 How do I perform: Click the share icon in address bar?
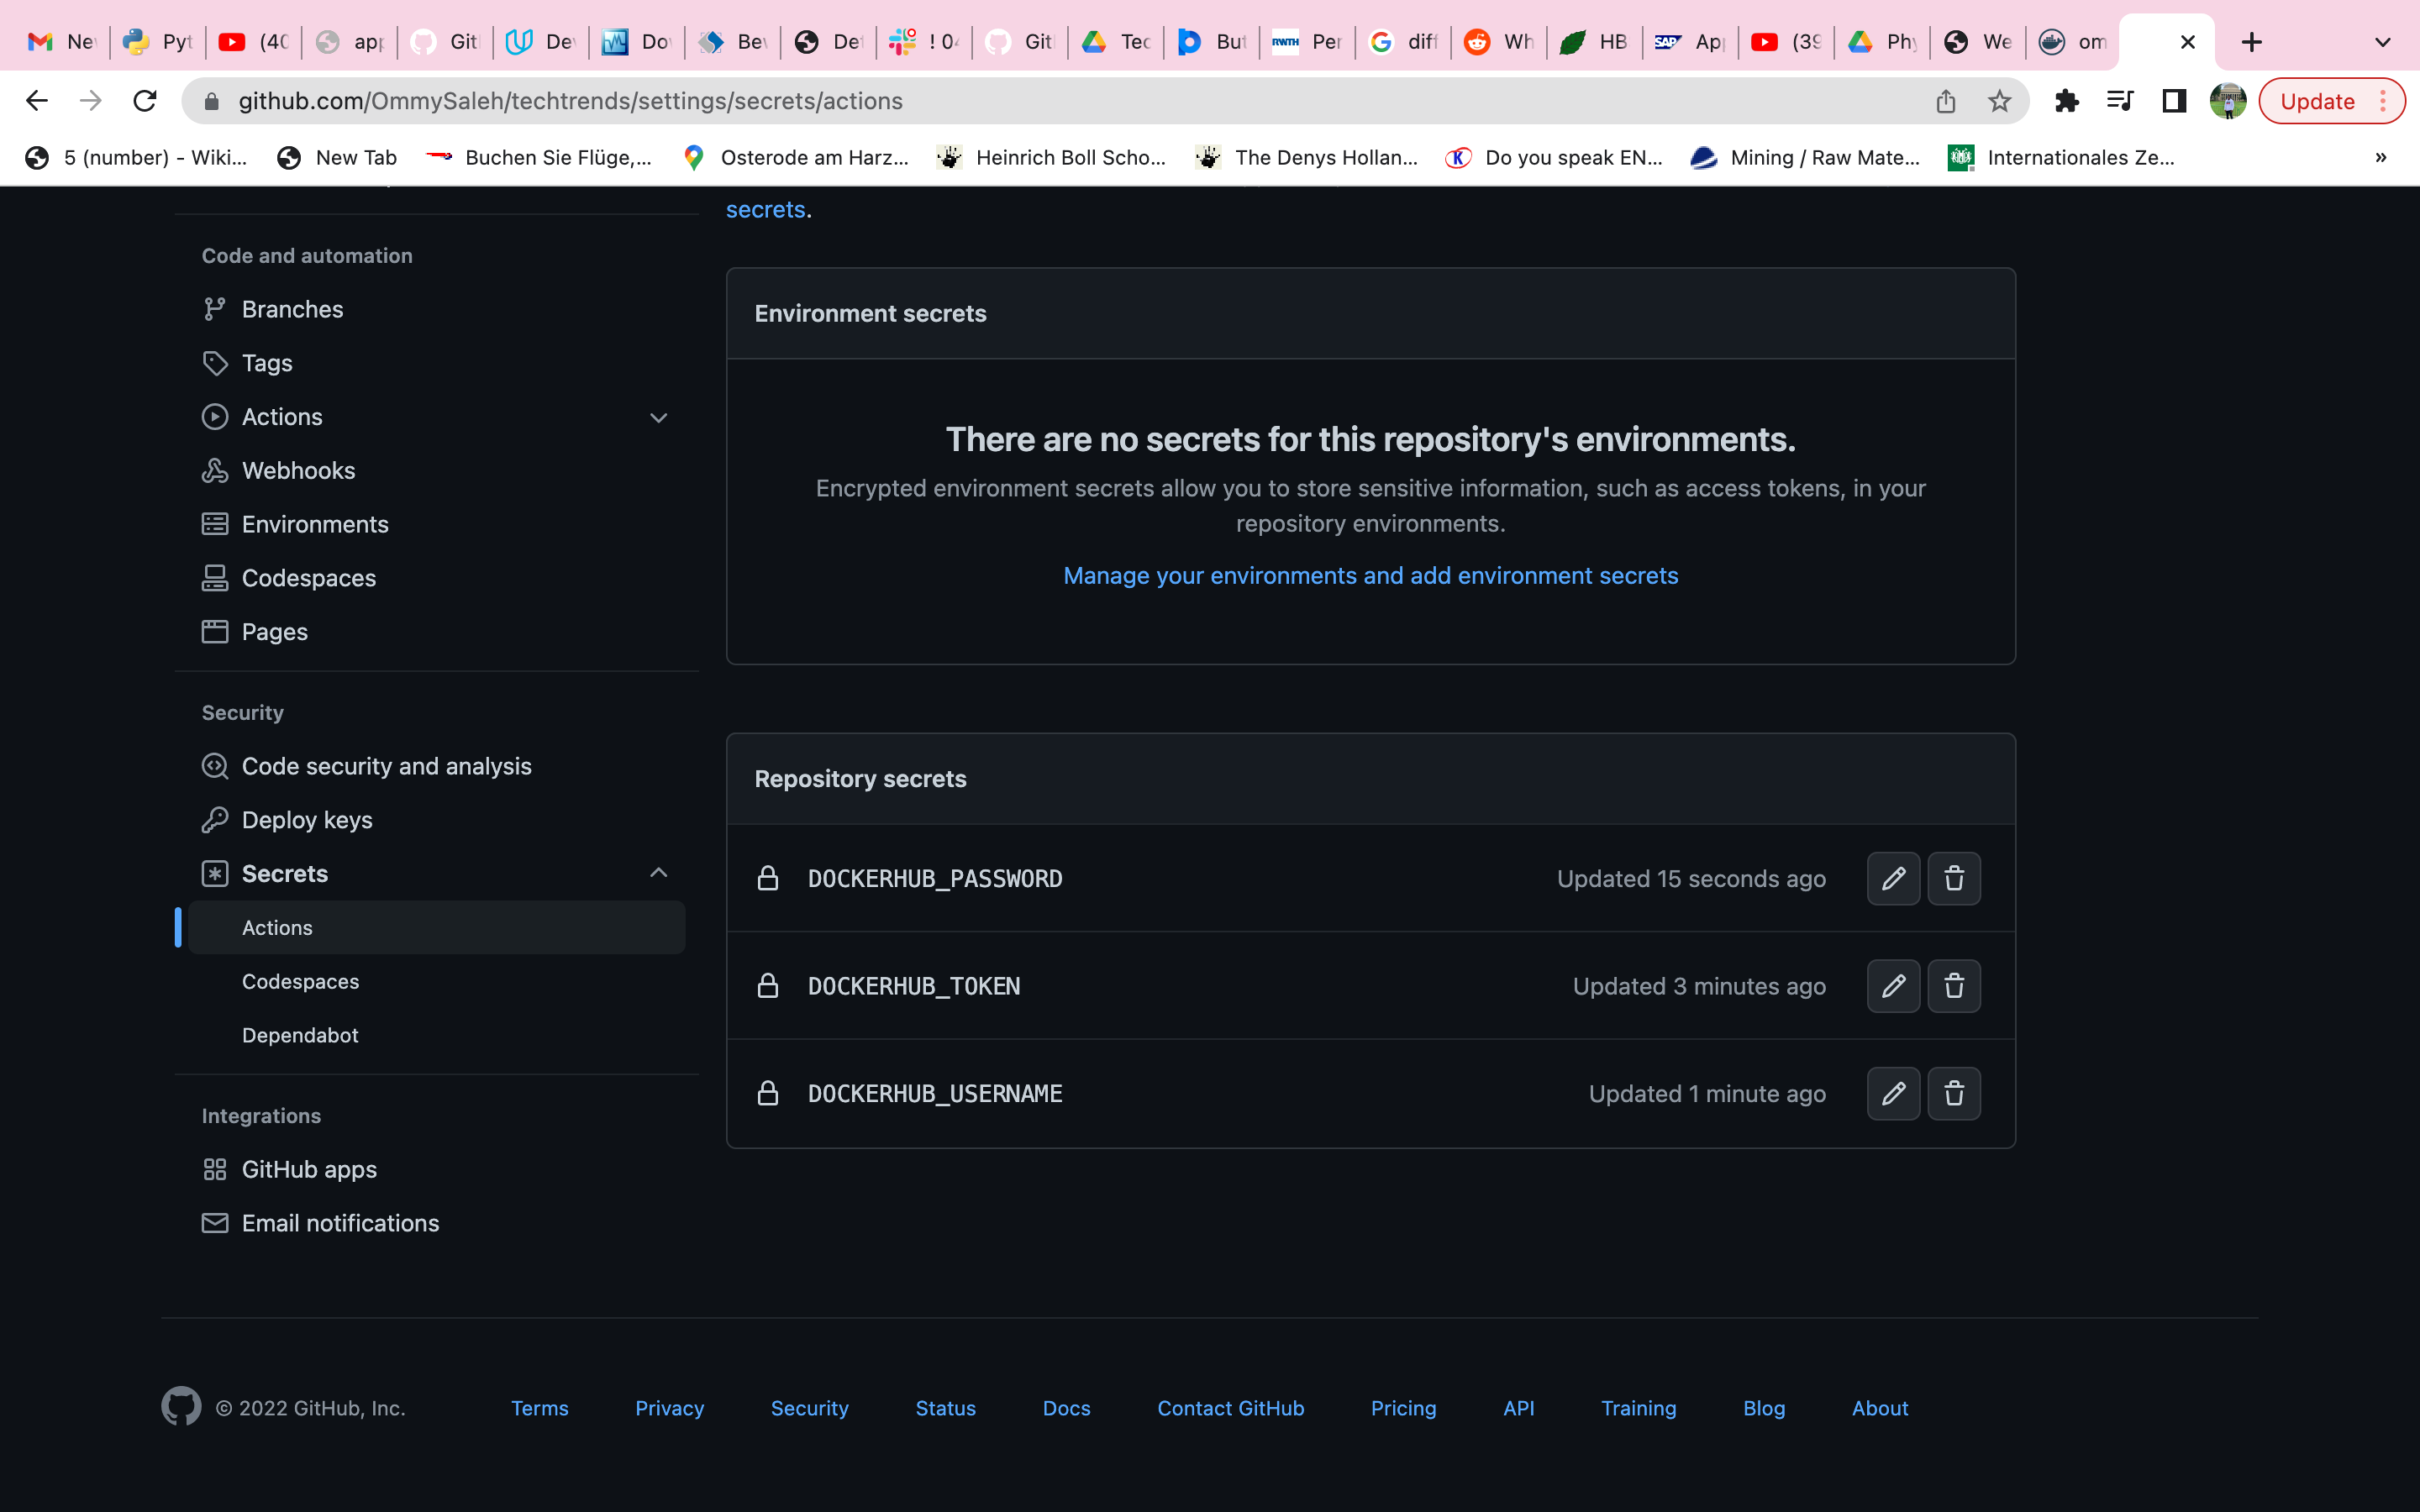tap(1945, 101)
